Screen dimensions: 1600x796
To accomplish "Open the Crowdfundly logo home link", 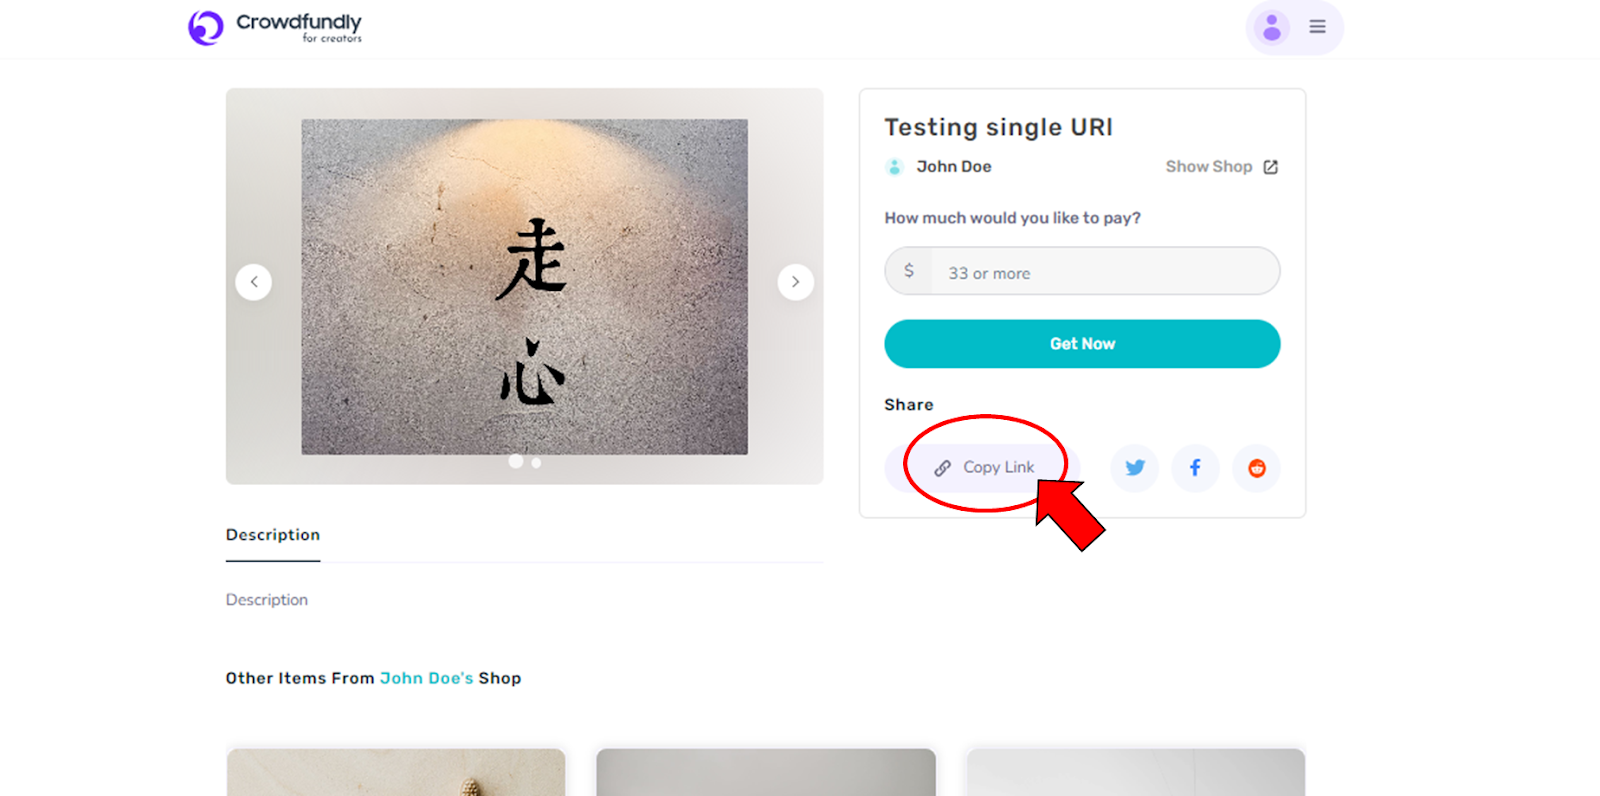I will pyautogui.click(x=275, y=27).
